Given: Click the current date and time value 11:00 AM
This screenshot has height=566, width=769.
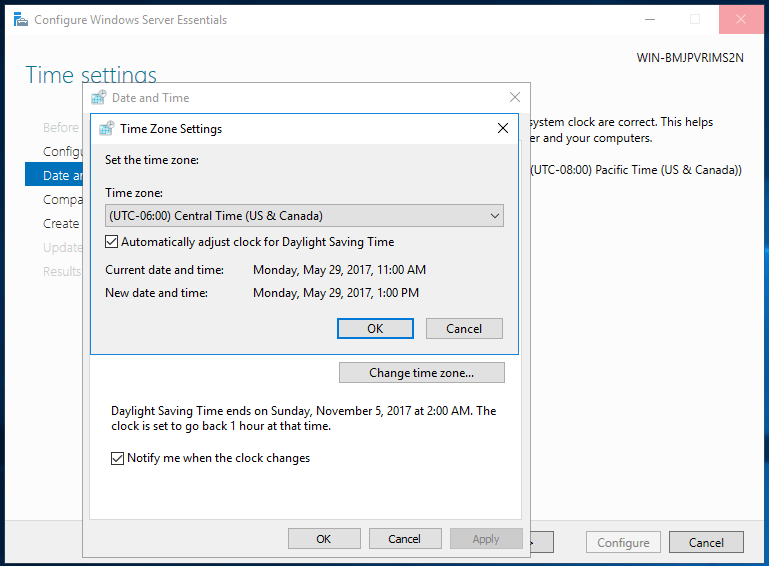Looking at the screenshot, I should point(339,270).
